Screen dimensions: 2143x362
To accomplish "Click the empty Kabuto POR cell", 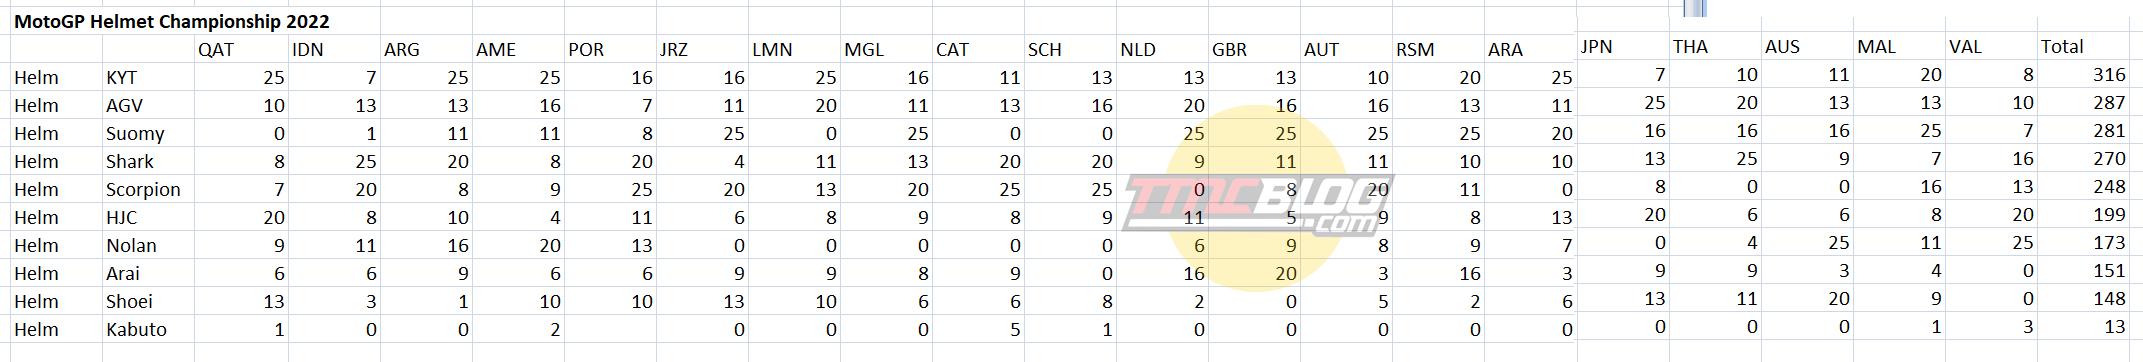I will (x=610, y=329).
